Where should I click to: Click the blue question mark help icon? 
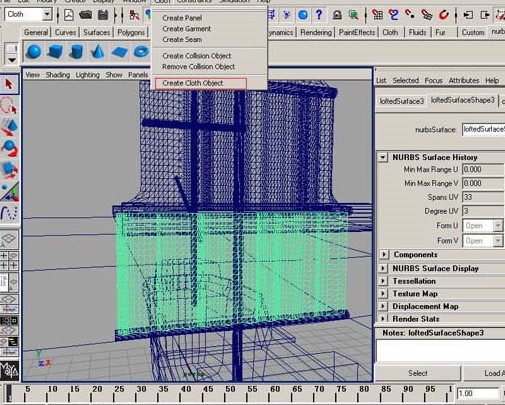[x=319, y=15]
